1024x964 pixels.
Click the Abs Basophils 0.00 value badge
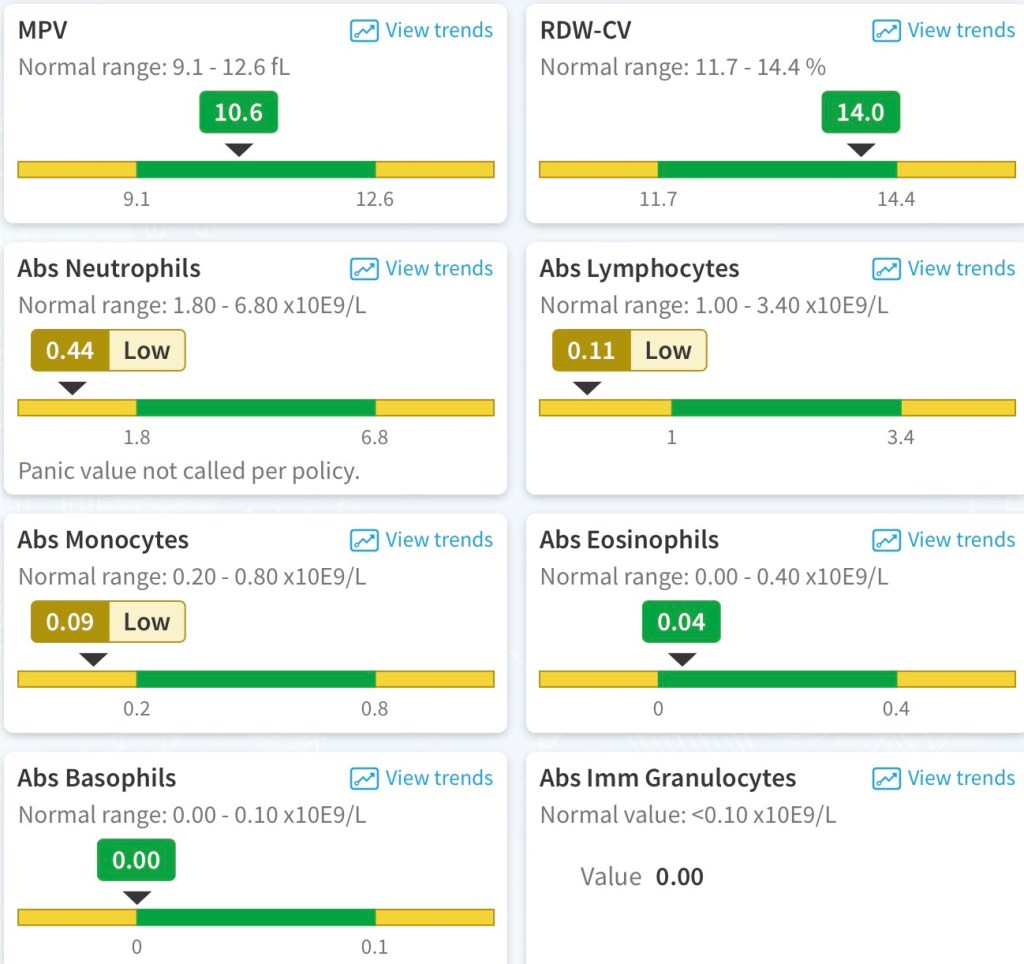[x=136, y=860]
